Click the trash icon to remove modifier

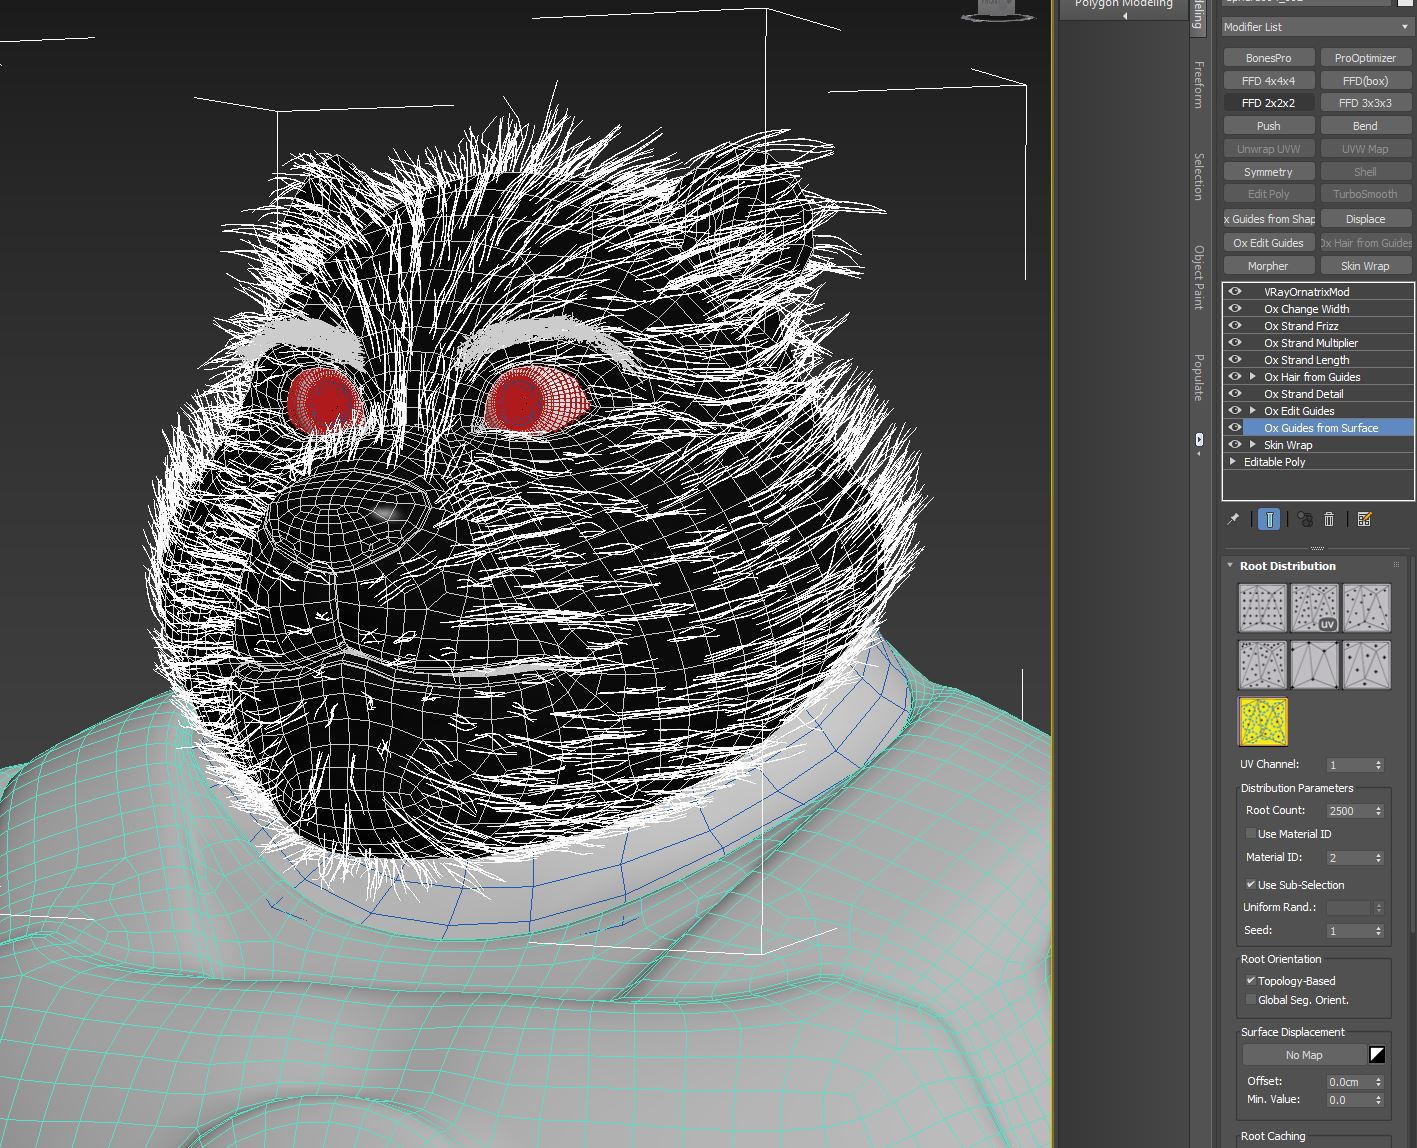pyautogui.click(x=1329, y=519)
